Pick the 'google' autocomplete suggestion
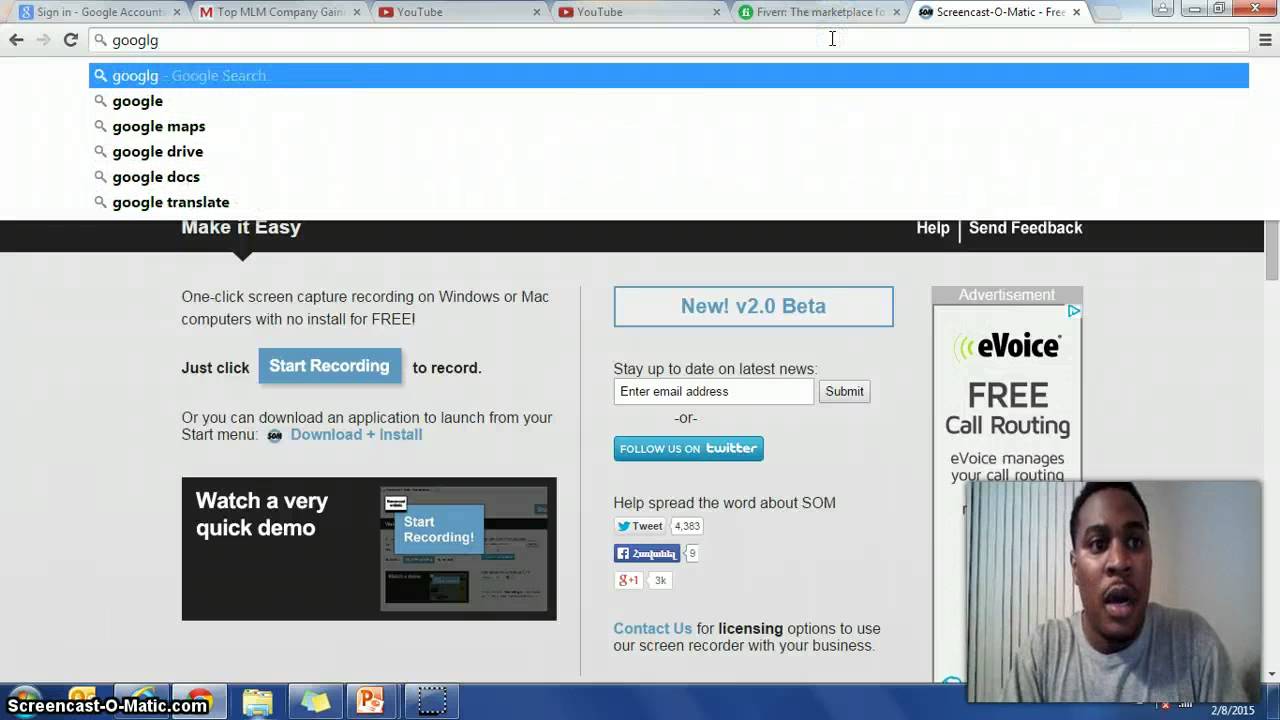The height and width of the screenshot is (720, 1280). click(669, 101)
